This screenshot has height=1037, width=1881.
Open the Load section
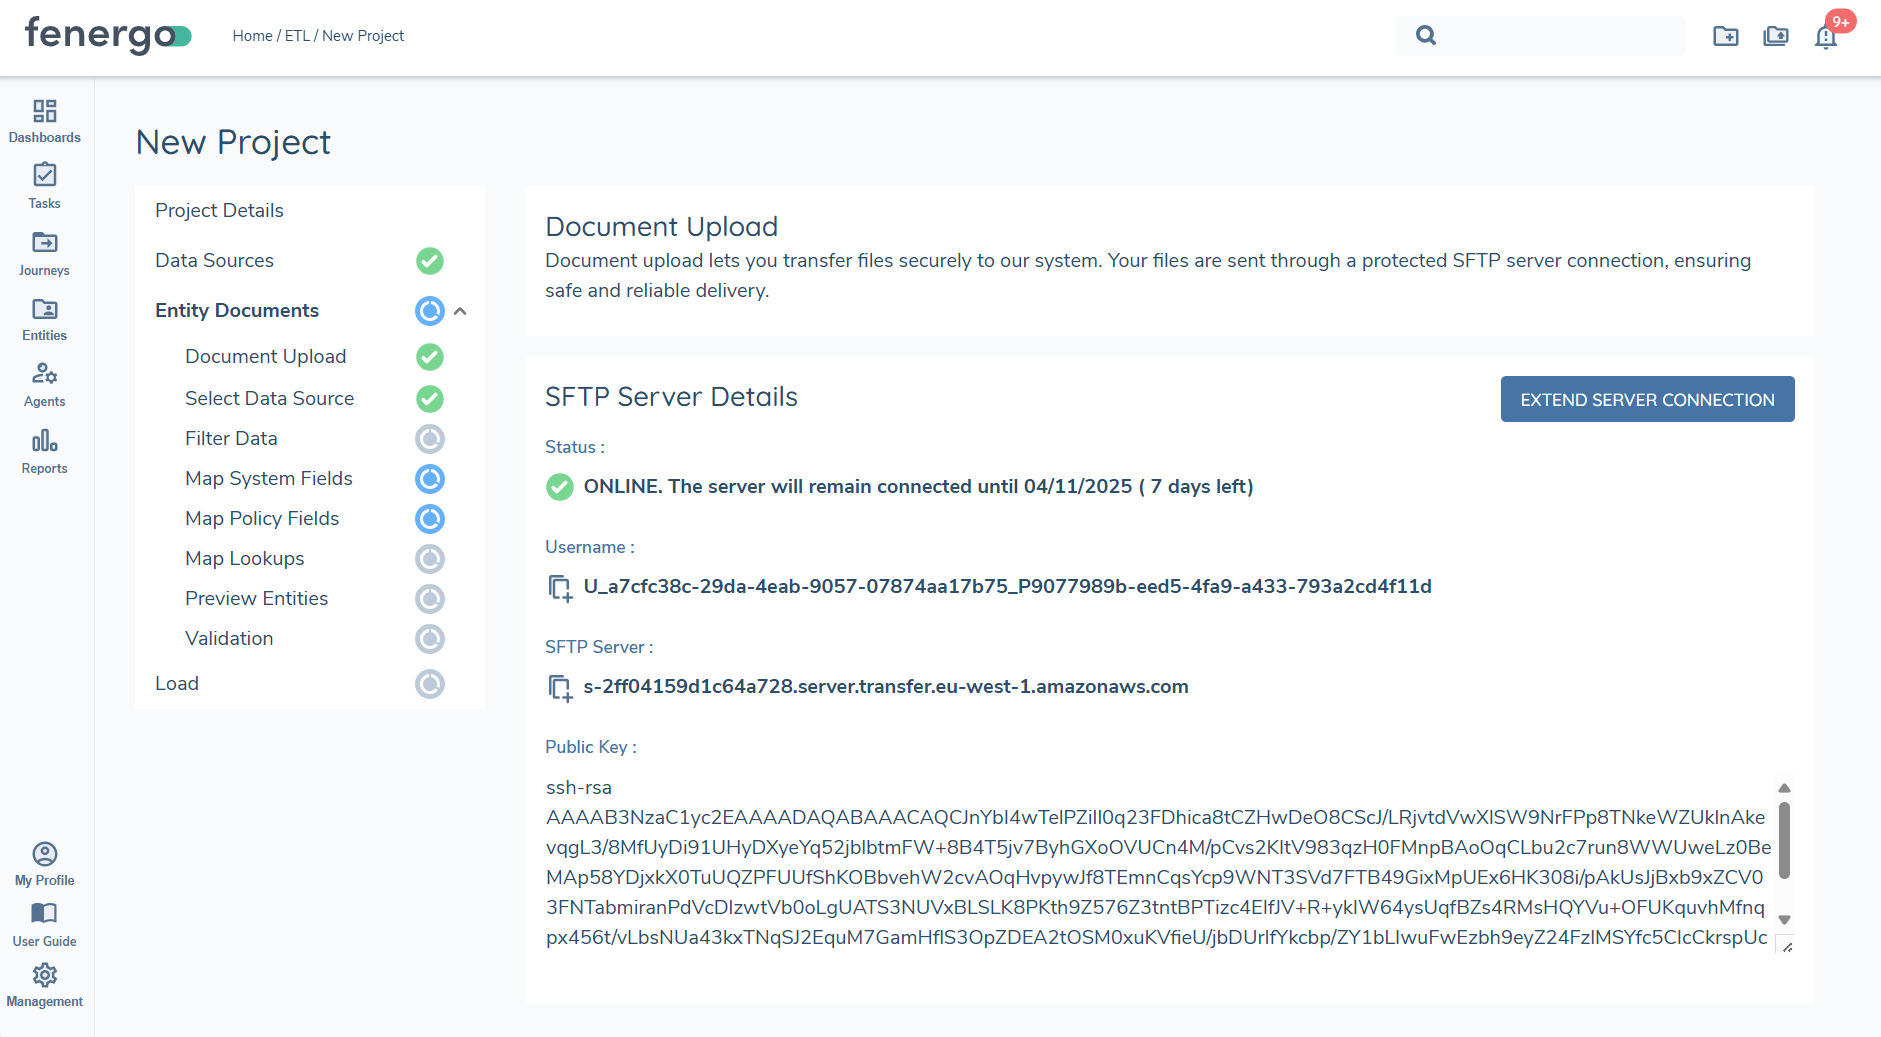(x=176, y=683)
